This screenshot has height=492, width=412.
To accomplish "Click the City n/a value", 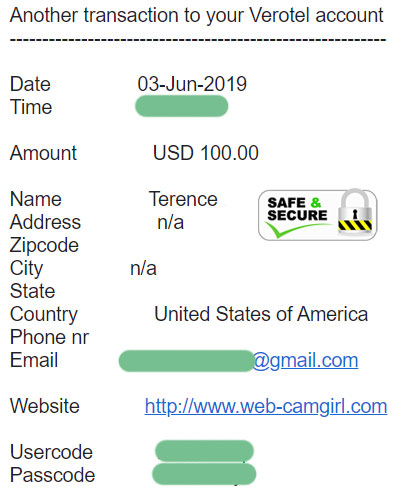I will click(143, 268).
